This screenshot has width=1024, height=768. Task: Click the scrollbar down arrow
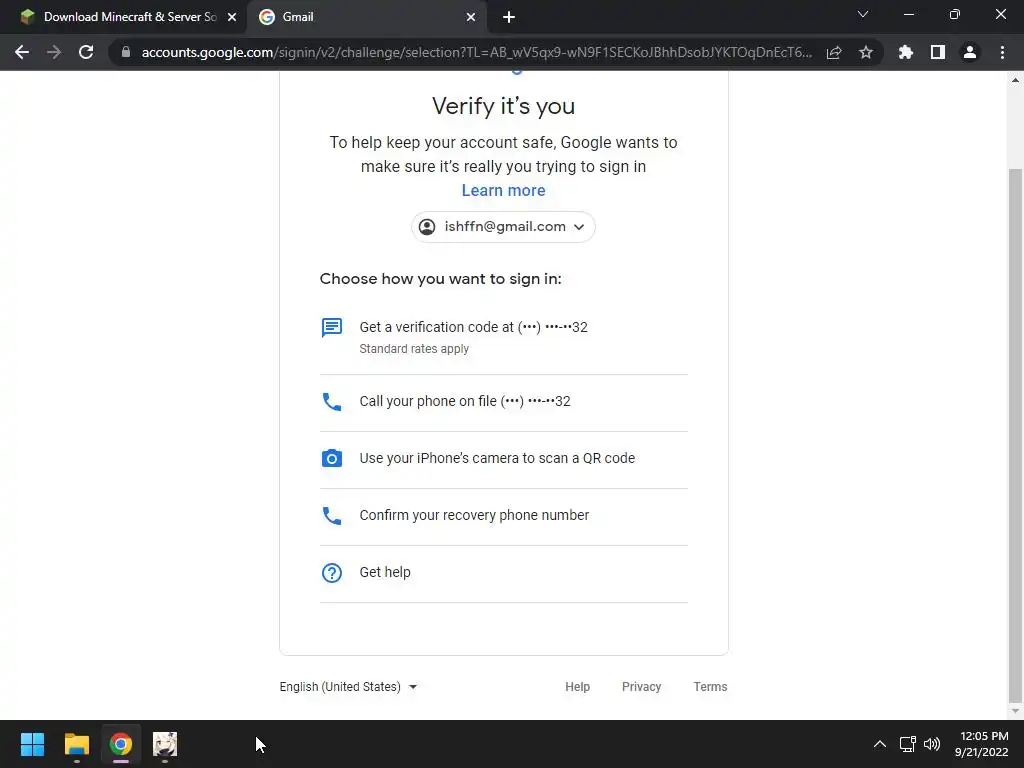(x=1016, y=711)
